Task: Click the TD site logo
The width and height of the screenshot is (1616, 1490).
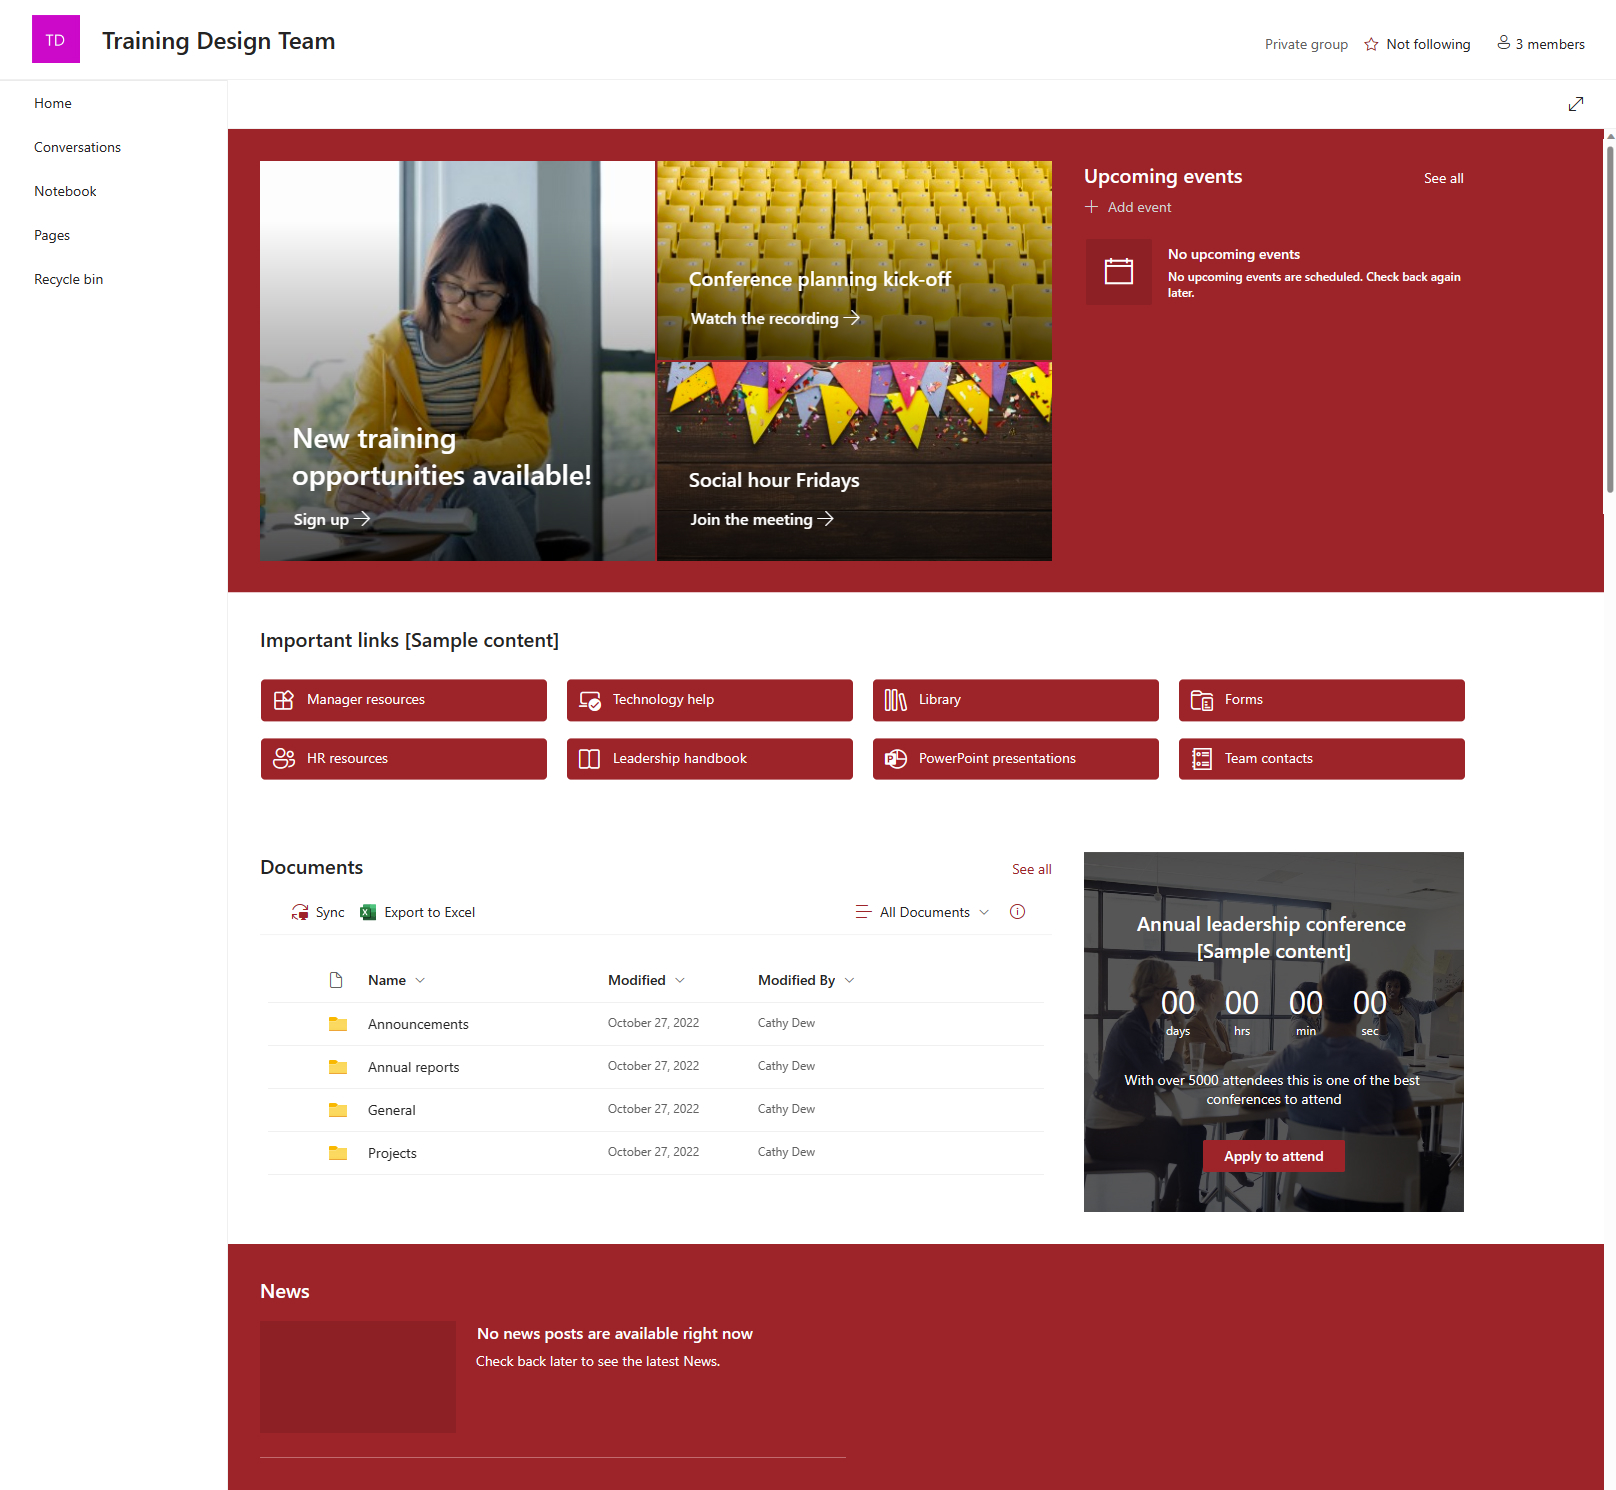Action: tap(55, 39)
